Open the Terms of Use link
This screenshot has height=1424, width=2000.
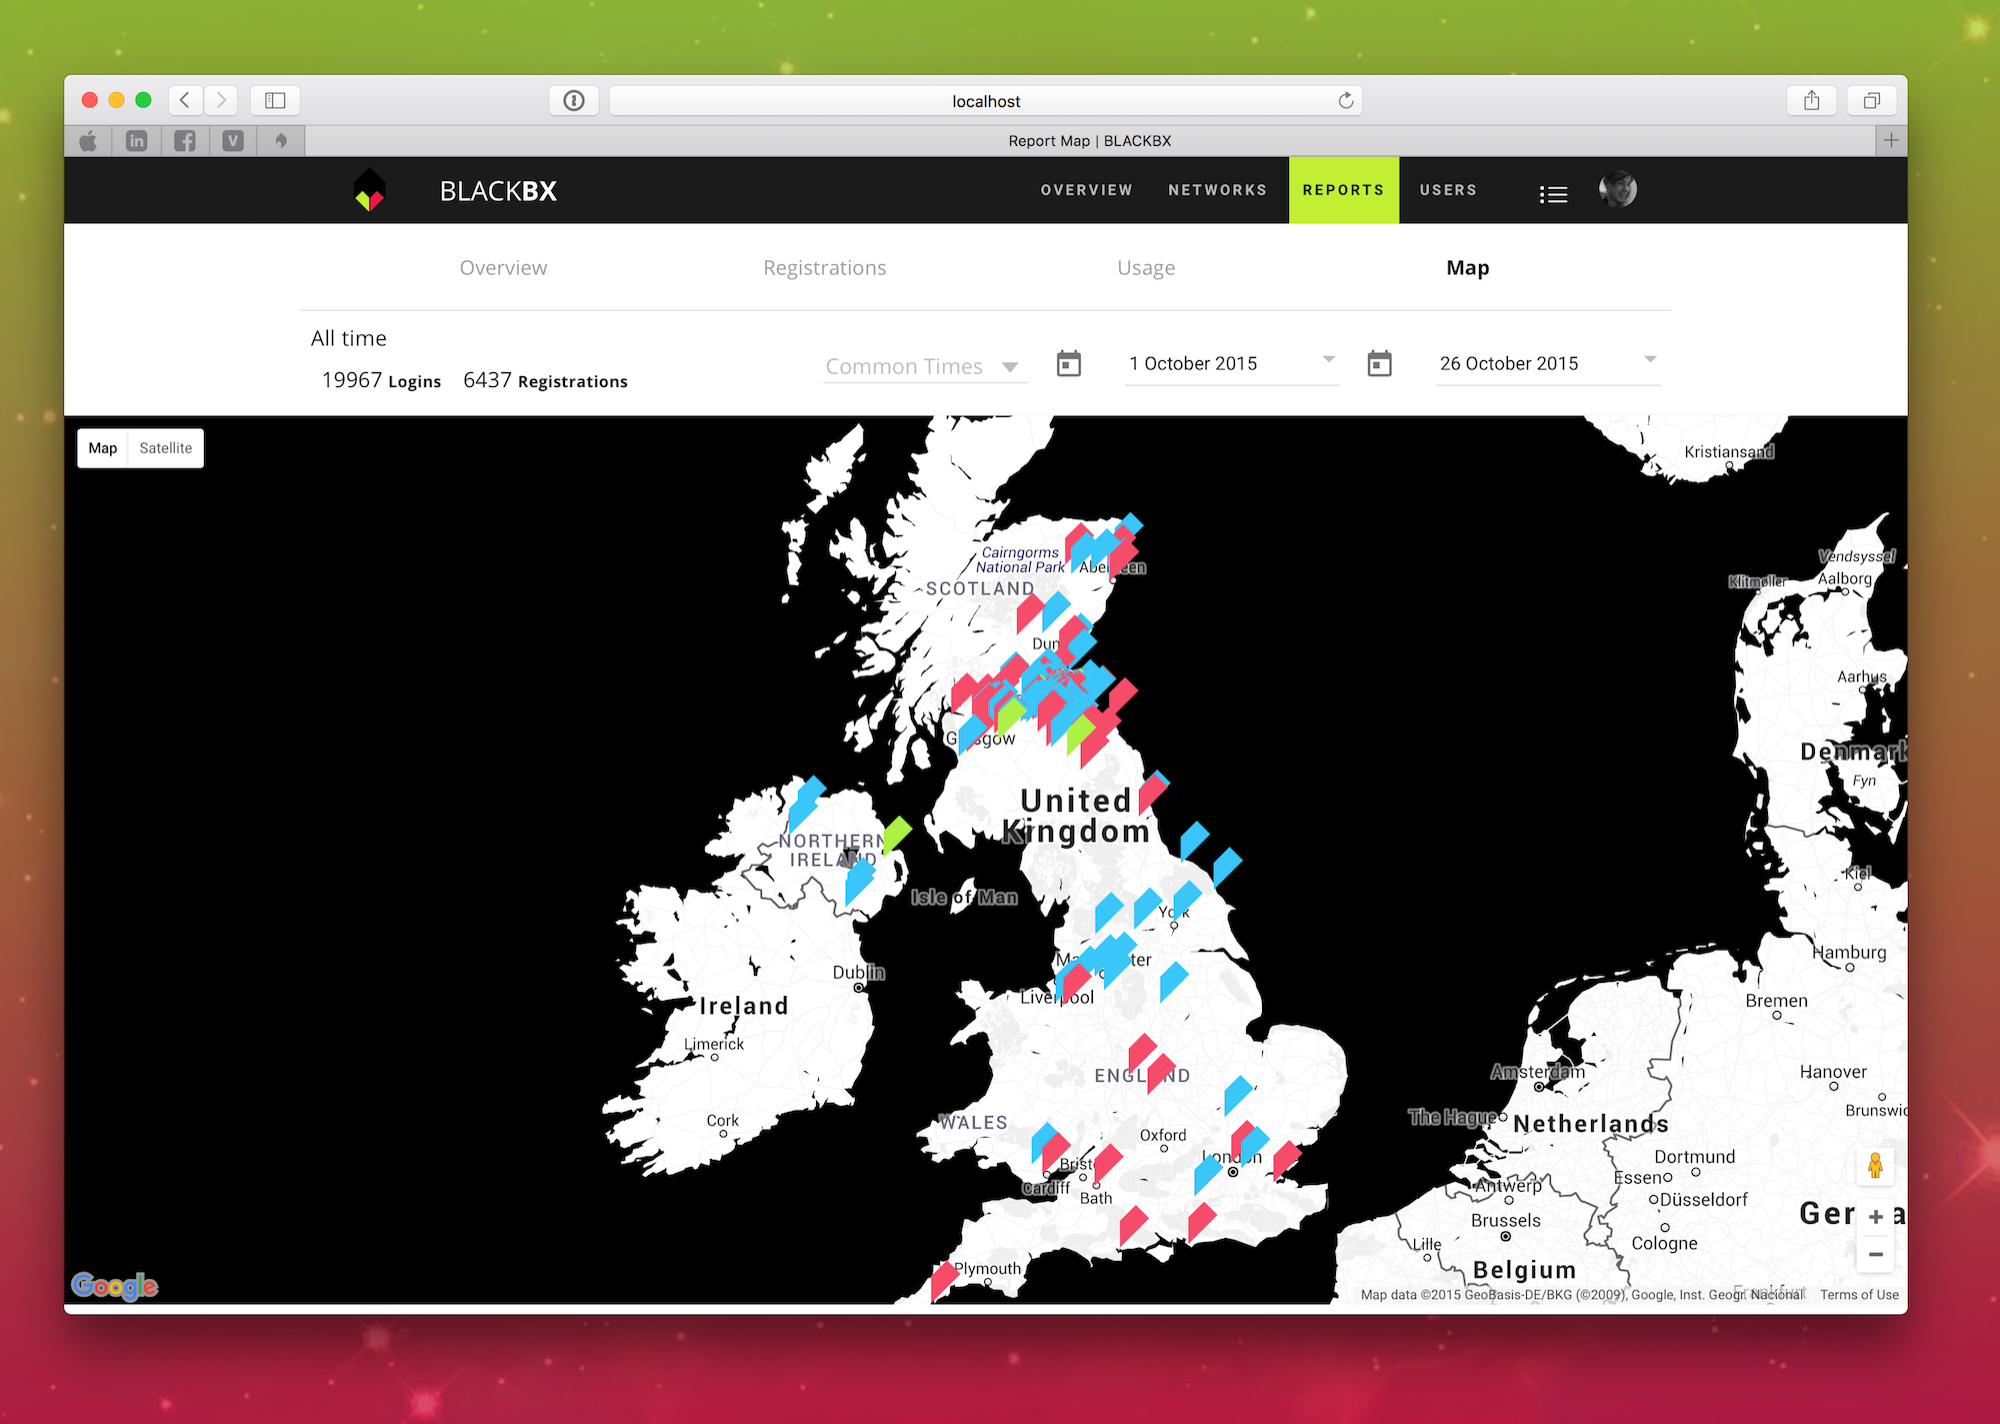[x=1858, y=1294]
